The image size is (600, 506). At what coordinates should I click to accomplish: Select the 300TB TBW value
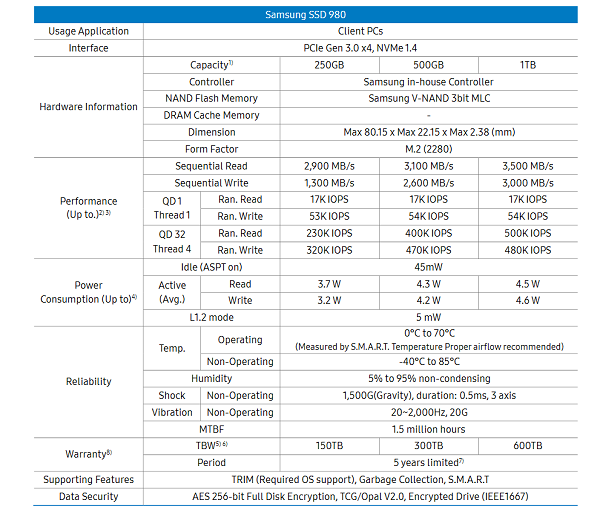(429, 446)
